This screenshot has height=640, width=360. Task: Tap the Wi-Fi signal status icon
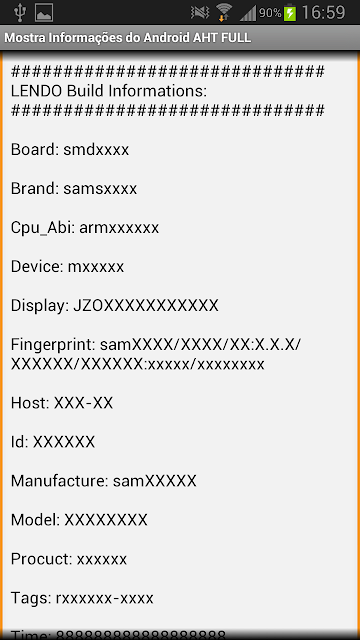pos(224,12)
